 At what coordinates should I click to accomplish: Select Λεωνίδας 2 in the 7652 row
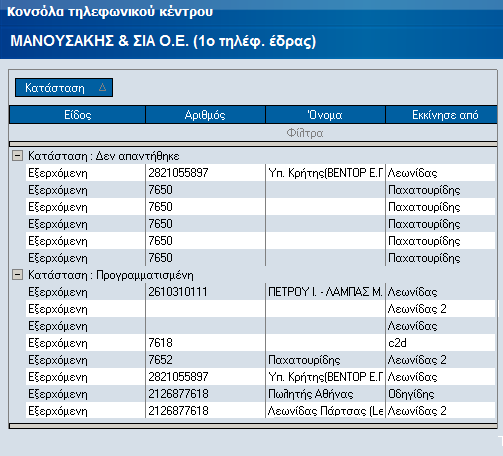440,360
